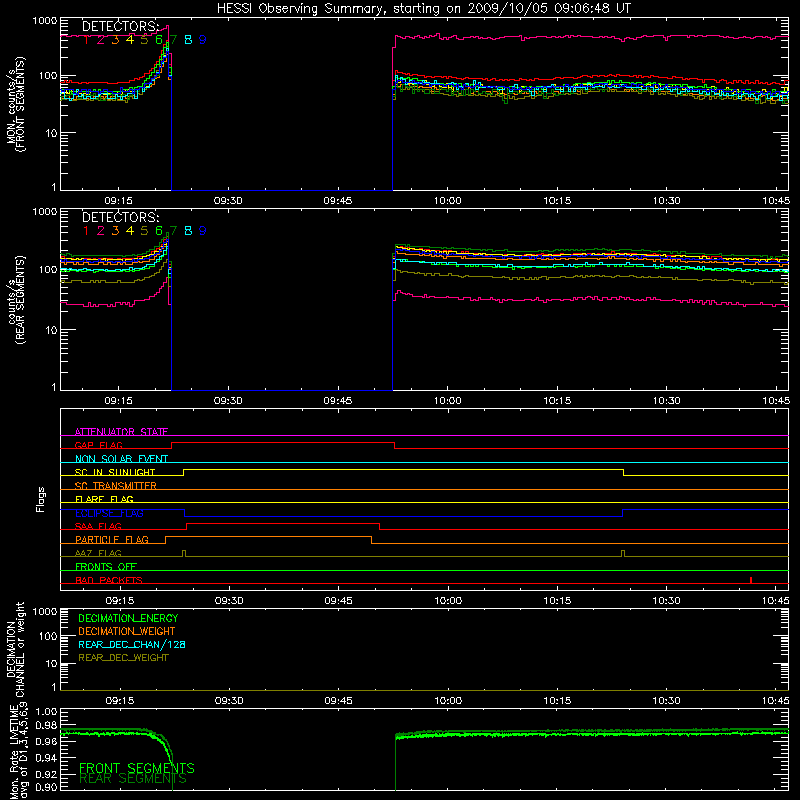Image resolution: width=800 pixels, height=800 pixels.
Task: Click the SC_TRANSMITTER flag label
Action: pos(115,485)
